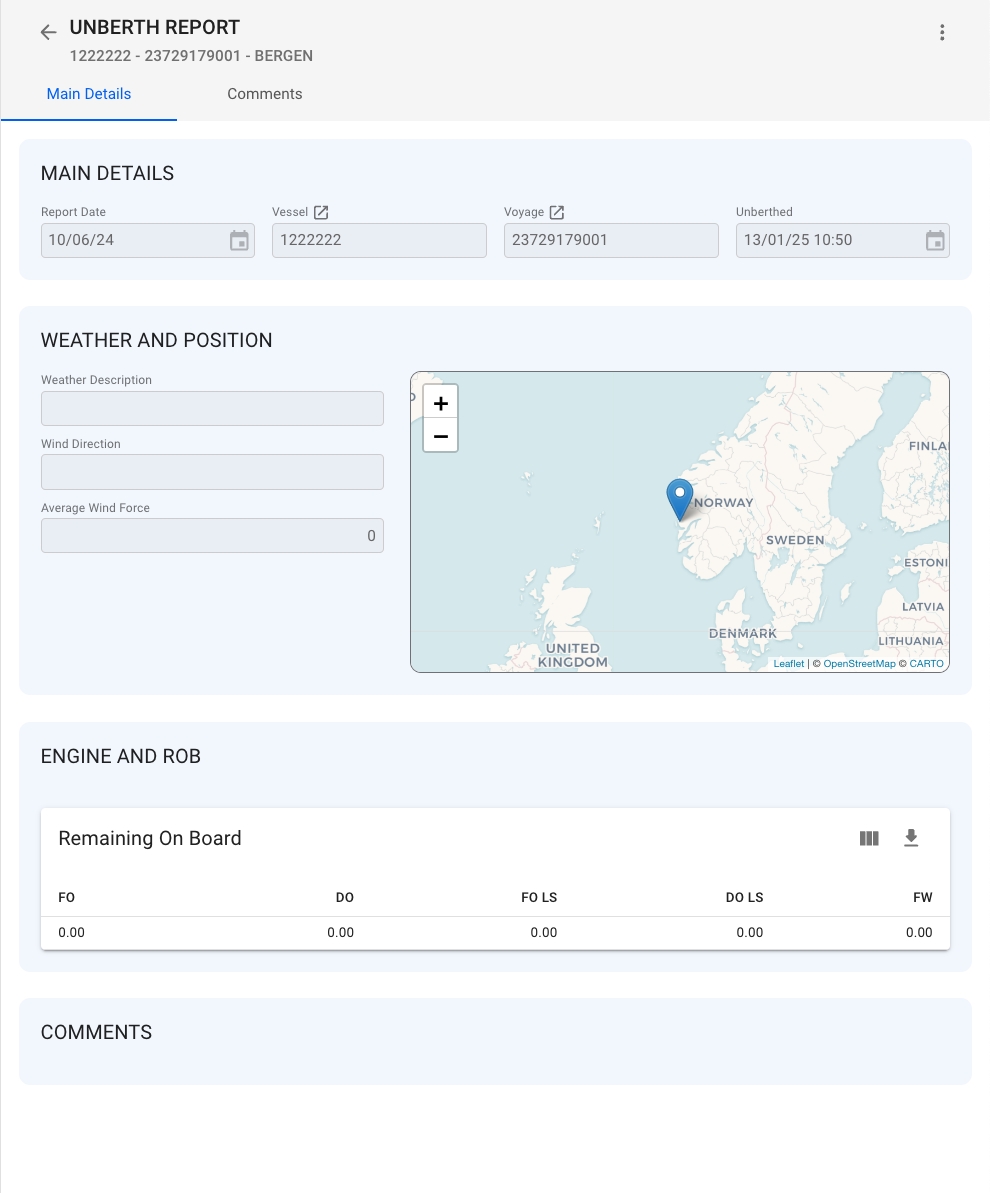The image size is (990, 1193).
Task: Open the Leaflet attribution link
Action: pyautogui.click(x=788, y=664)
